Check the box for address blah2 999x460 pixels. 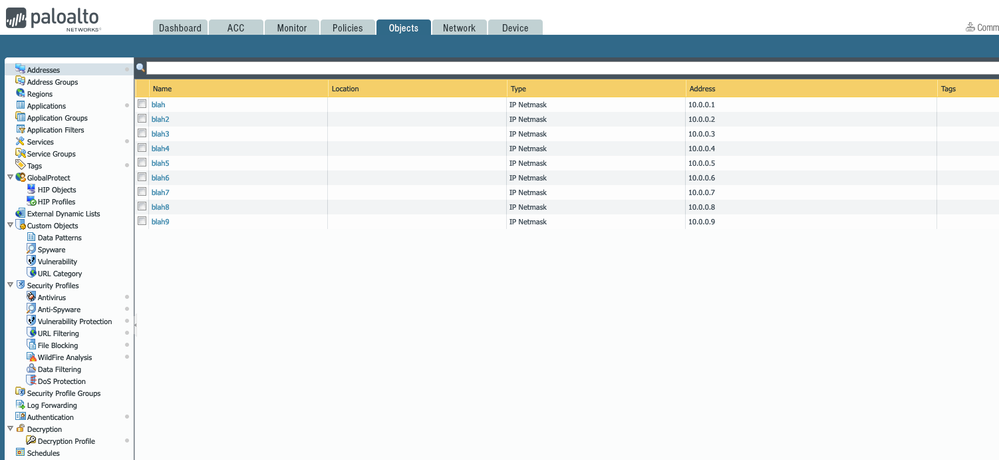[x=142, y=119]
